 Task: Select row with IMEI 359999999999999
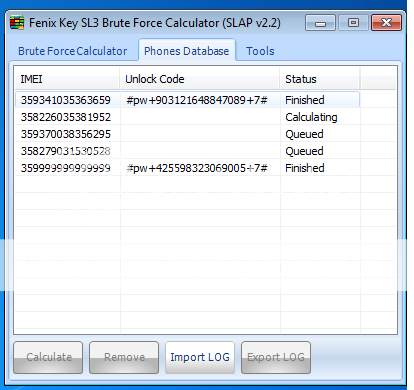point(187,168)
